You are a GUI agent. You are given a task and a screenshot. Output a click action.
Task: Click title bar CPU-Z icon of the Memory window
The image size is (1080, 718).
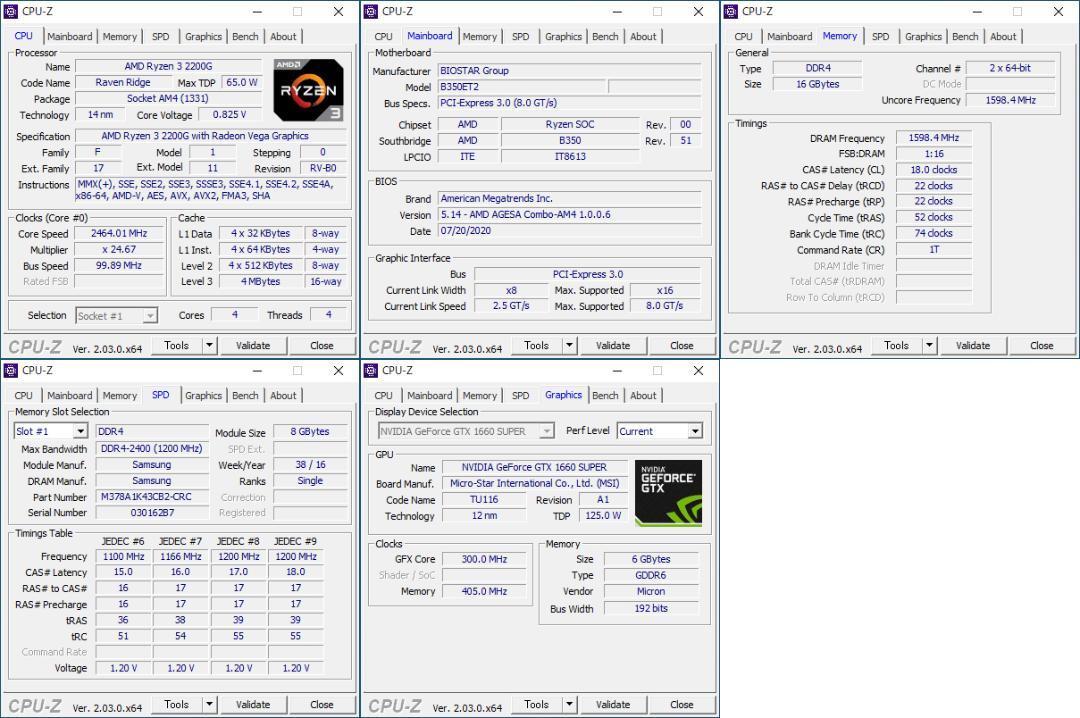pos(730,11)
